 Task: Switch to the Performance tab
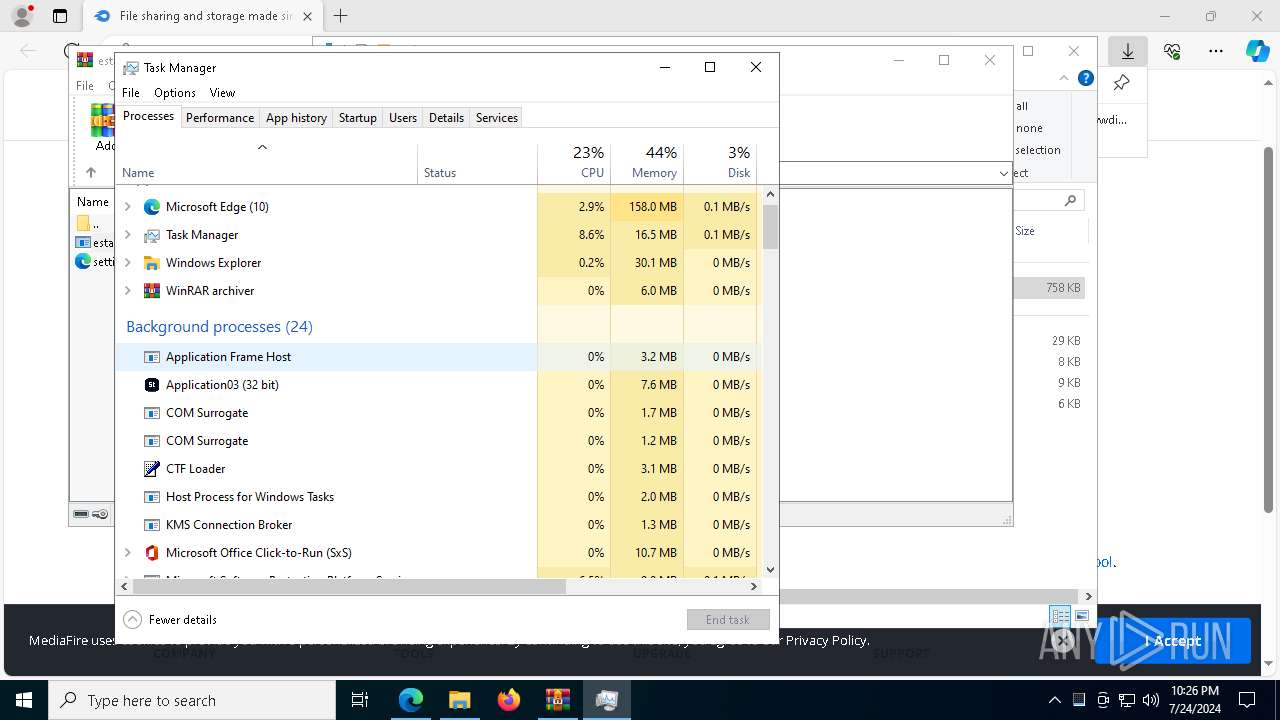pos(220,117)
